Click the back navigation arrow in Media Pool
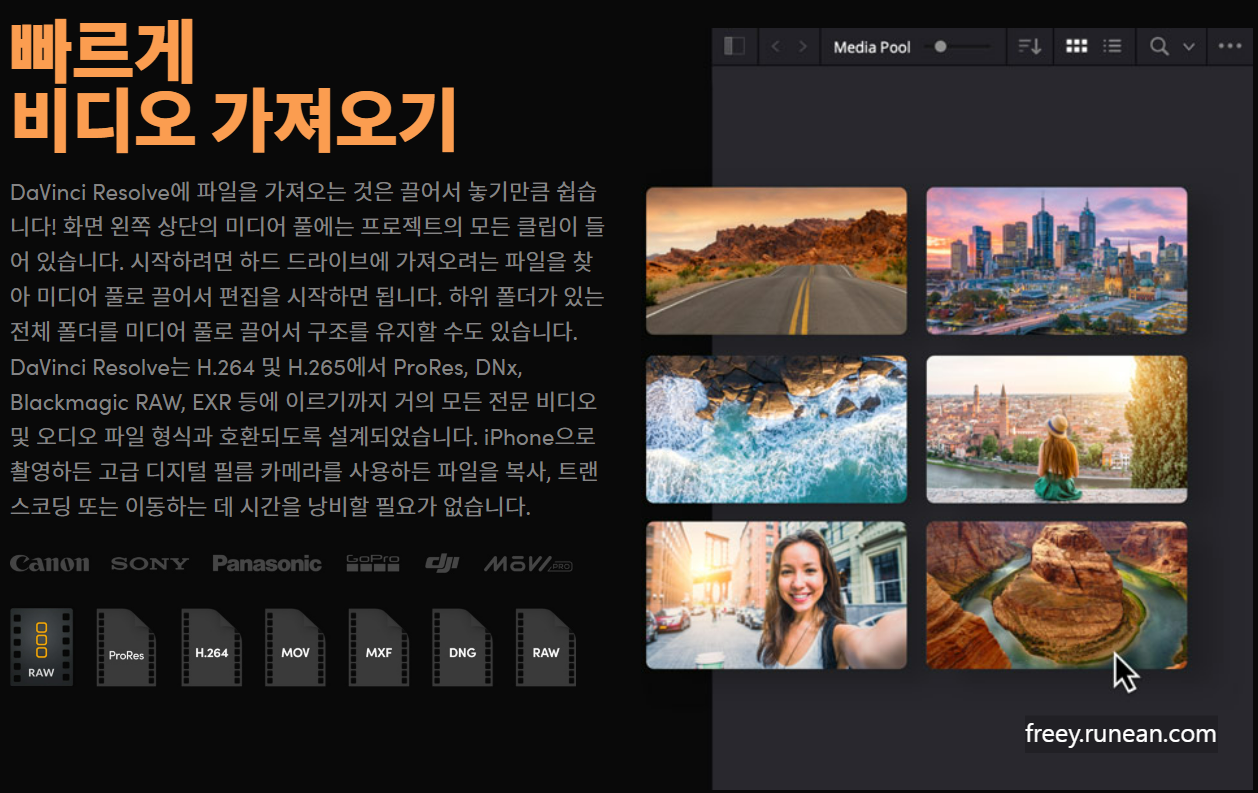This screenshot has width=1258, height=793. (775, 46)
